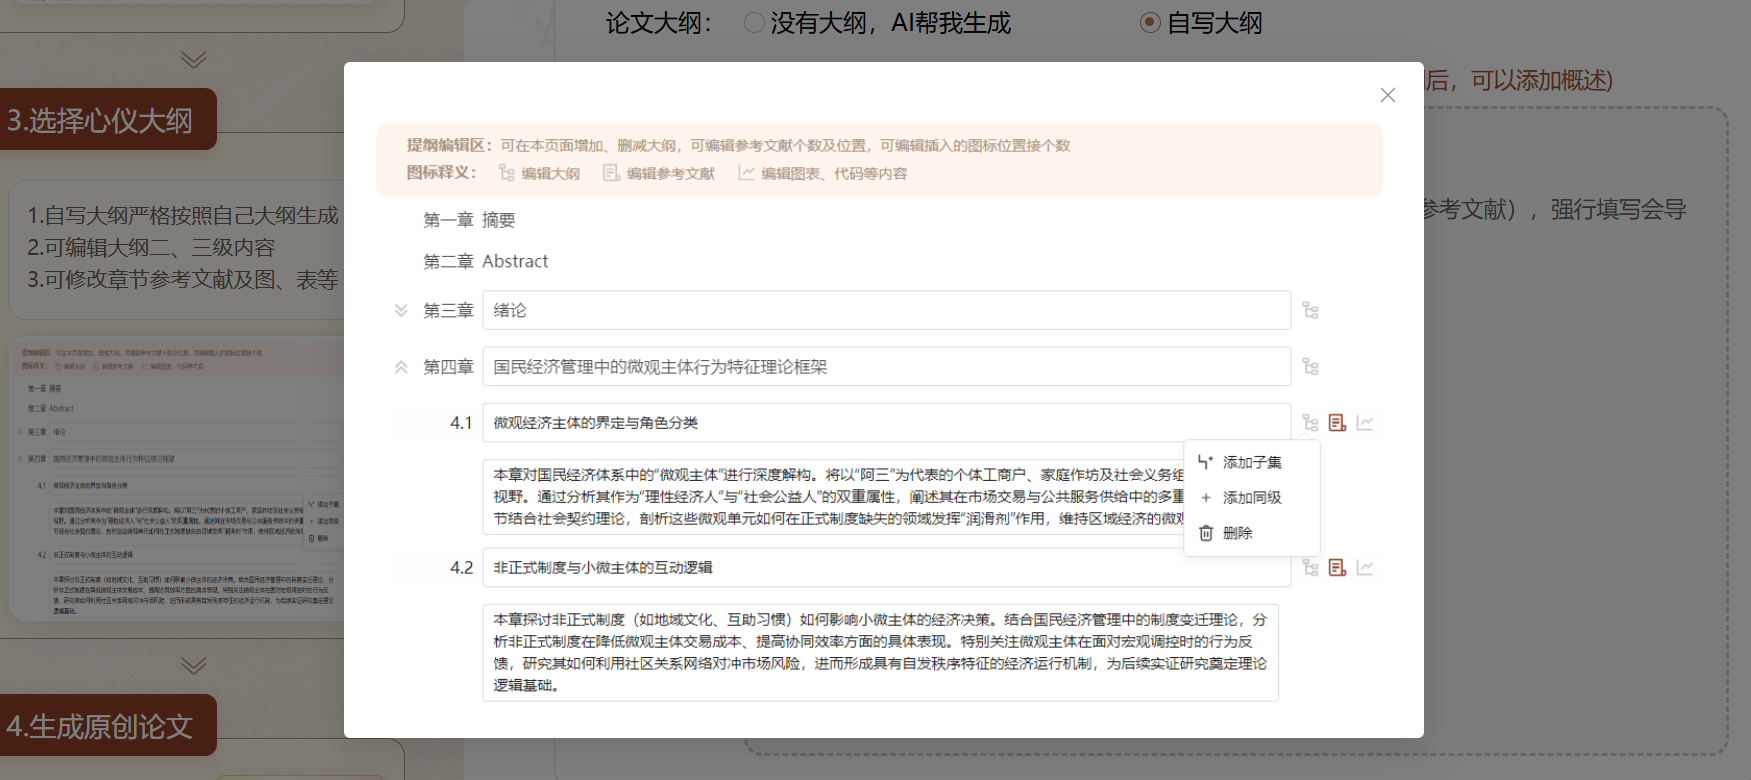The image size is (1751, 780).
Task: Click legend icon for 编辑图表、代码等内容
Action: (x=746, y=173)
